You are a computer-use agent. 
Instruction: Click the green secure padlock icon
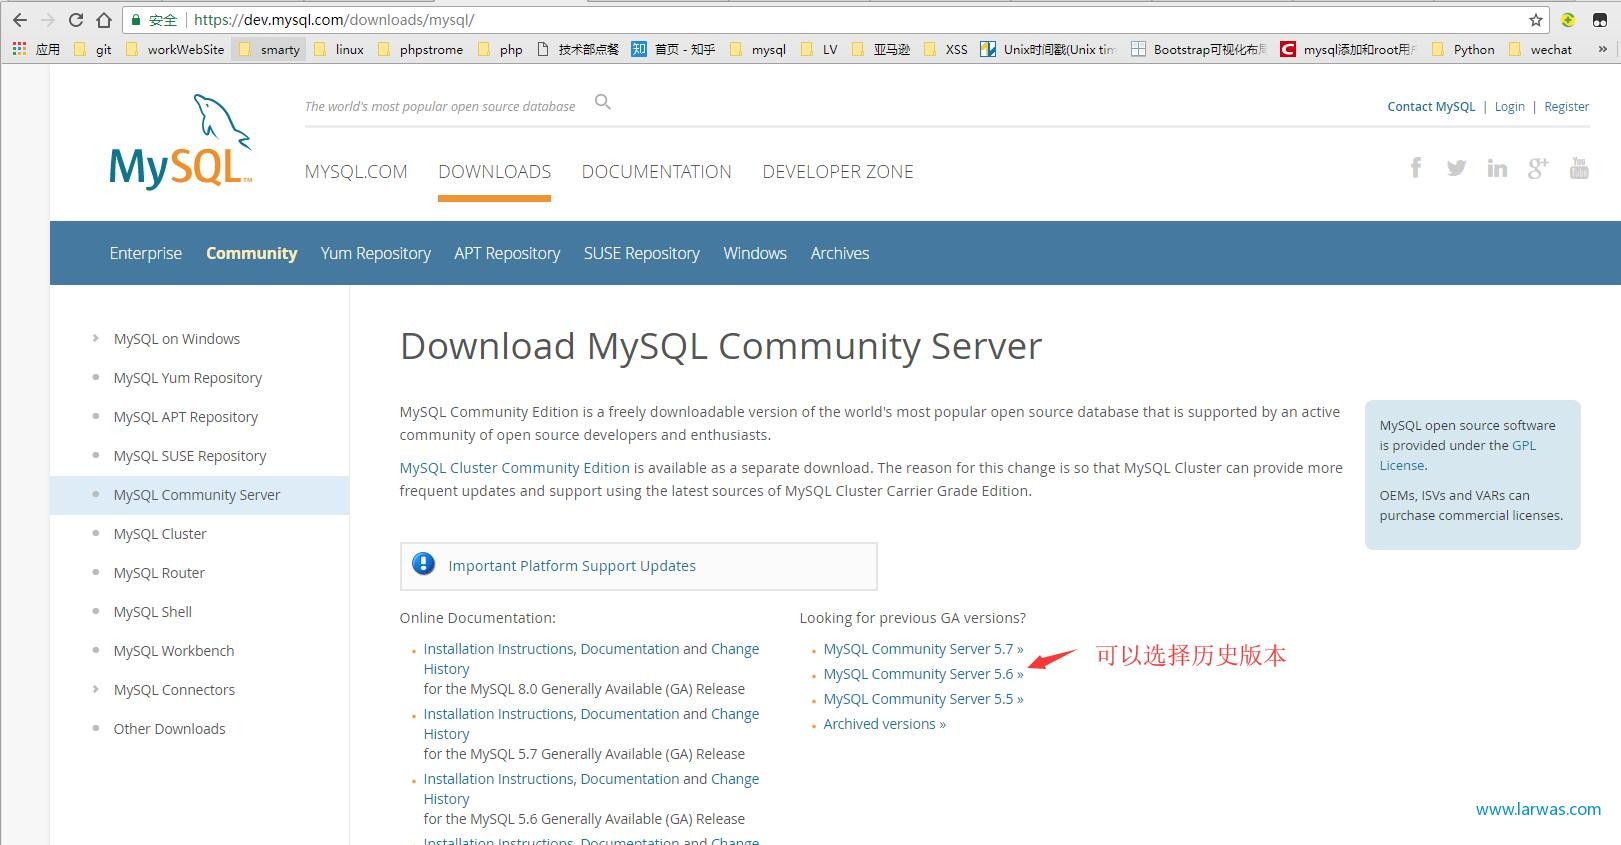pyautogui.click(x=136, y=20)
